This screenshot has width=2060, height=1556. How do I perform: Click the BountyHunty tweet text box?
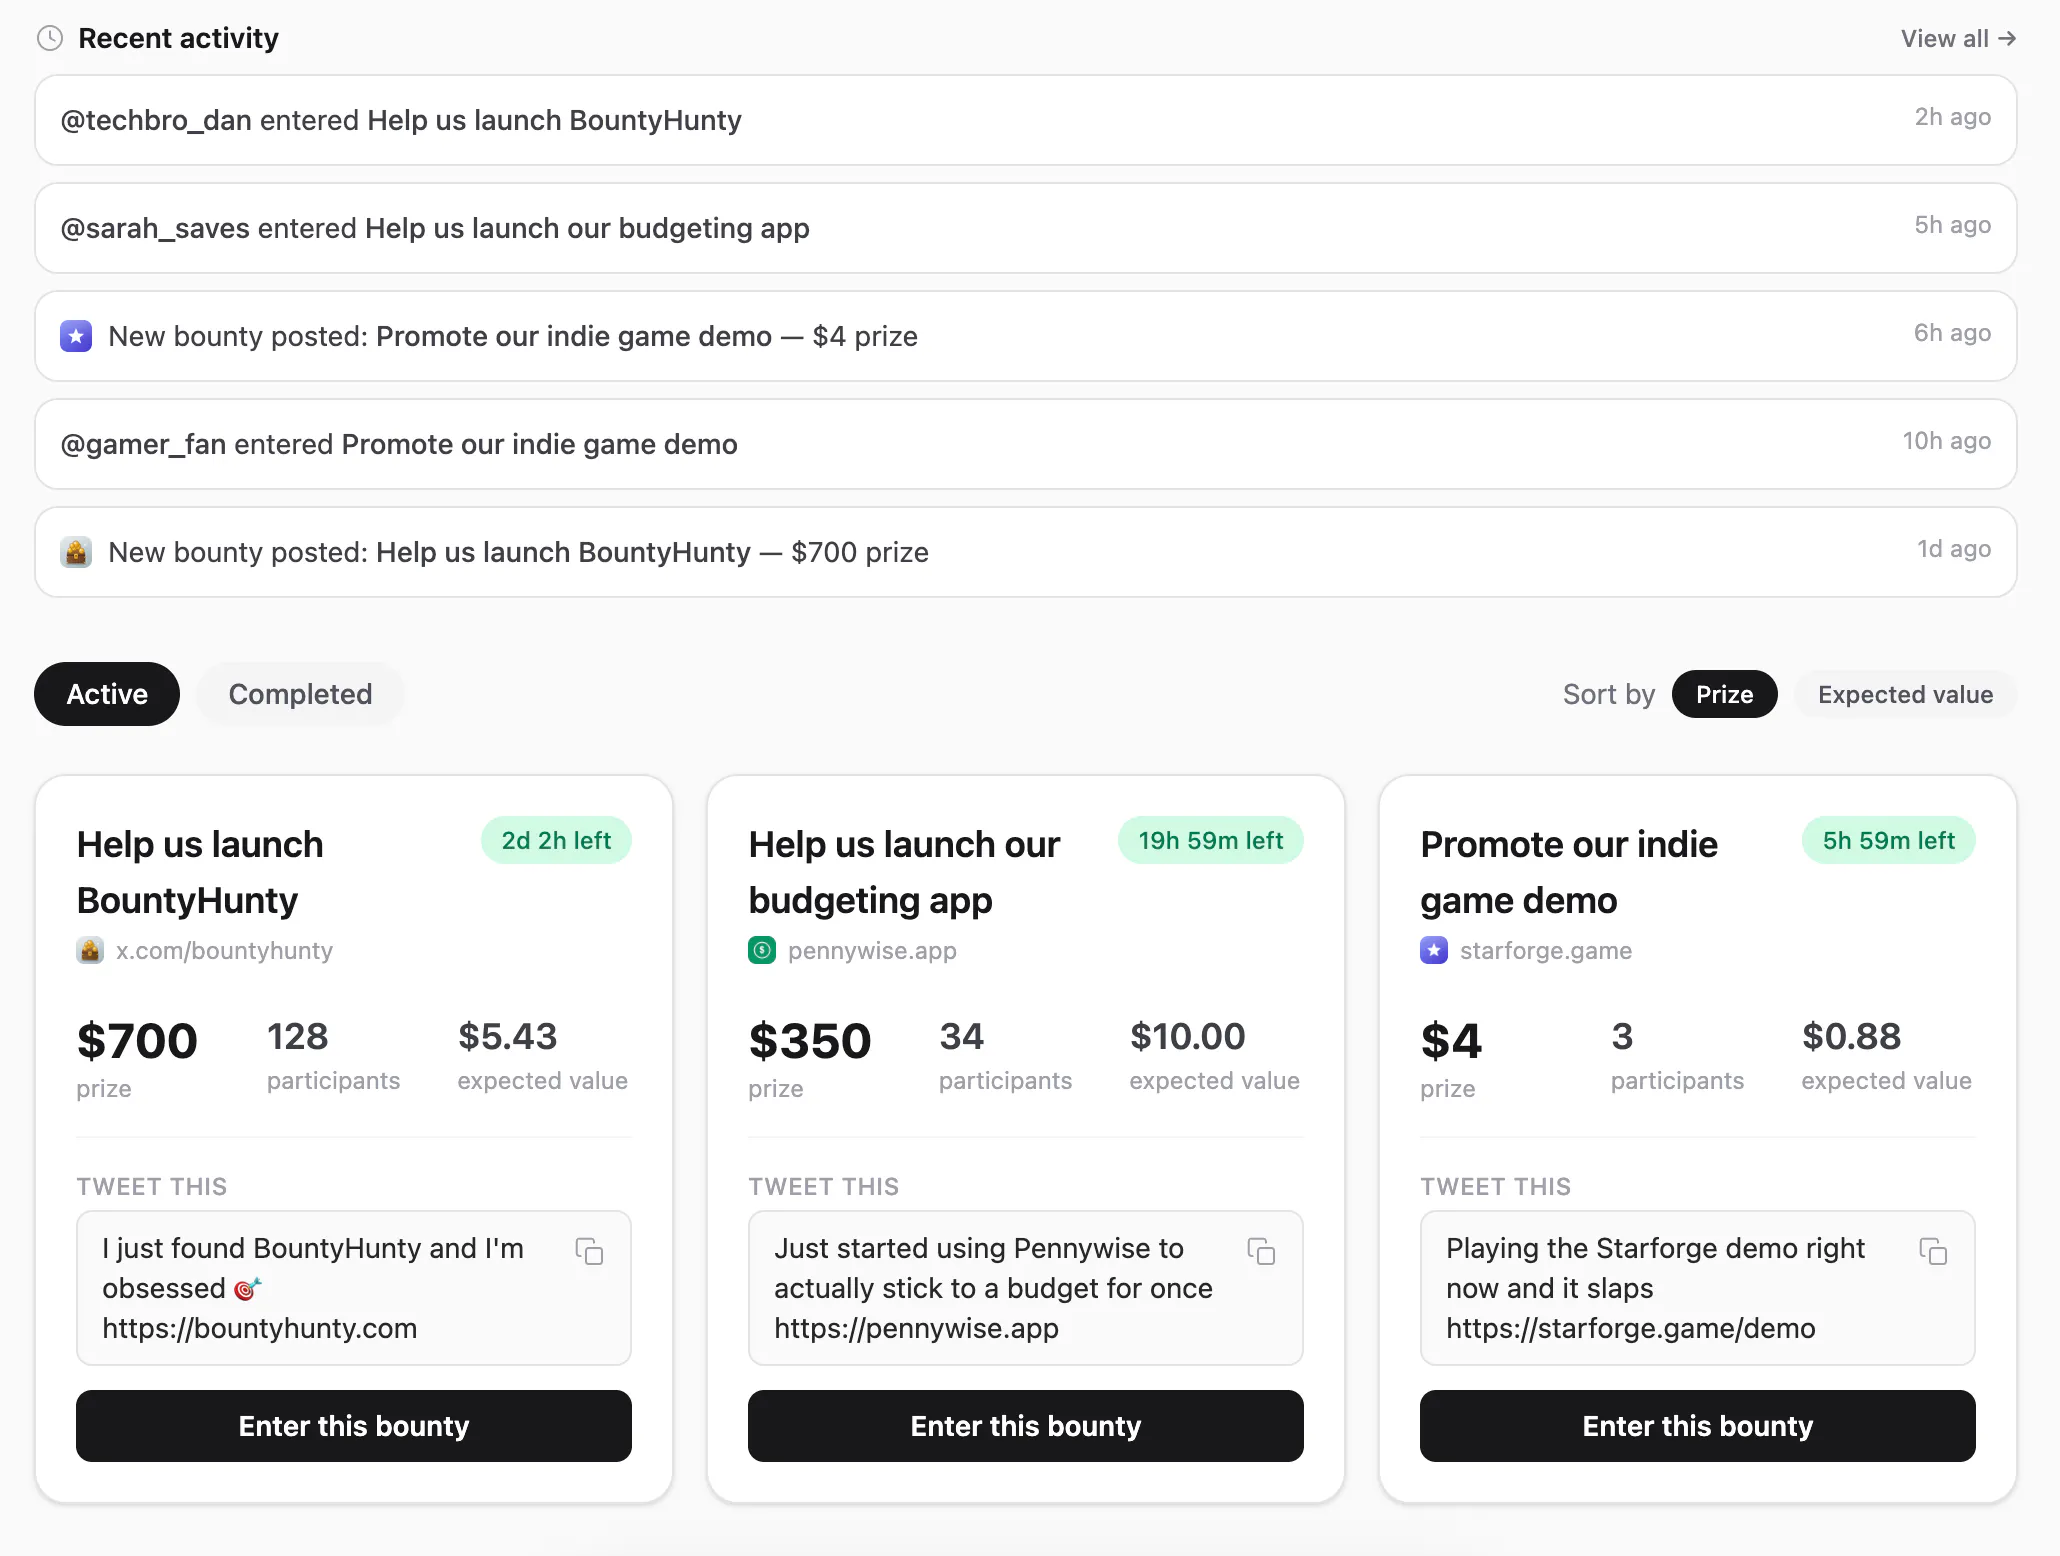coord(354,1288)
